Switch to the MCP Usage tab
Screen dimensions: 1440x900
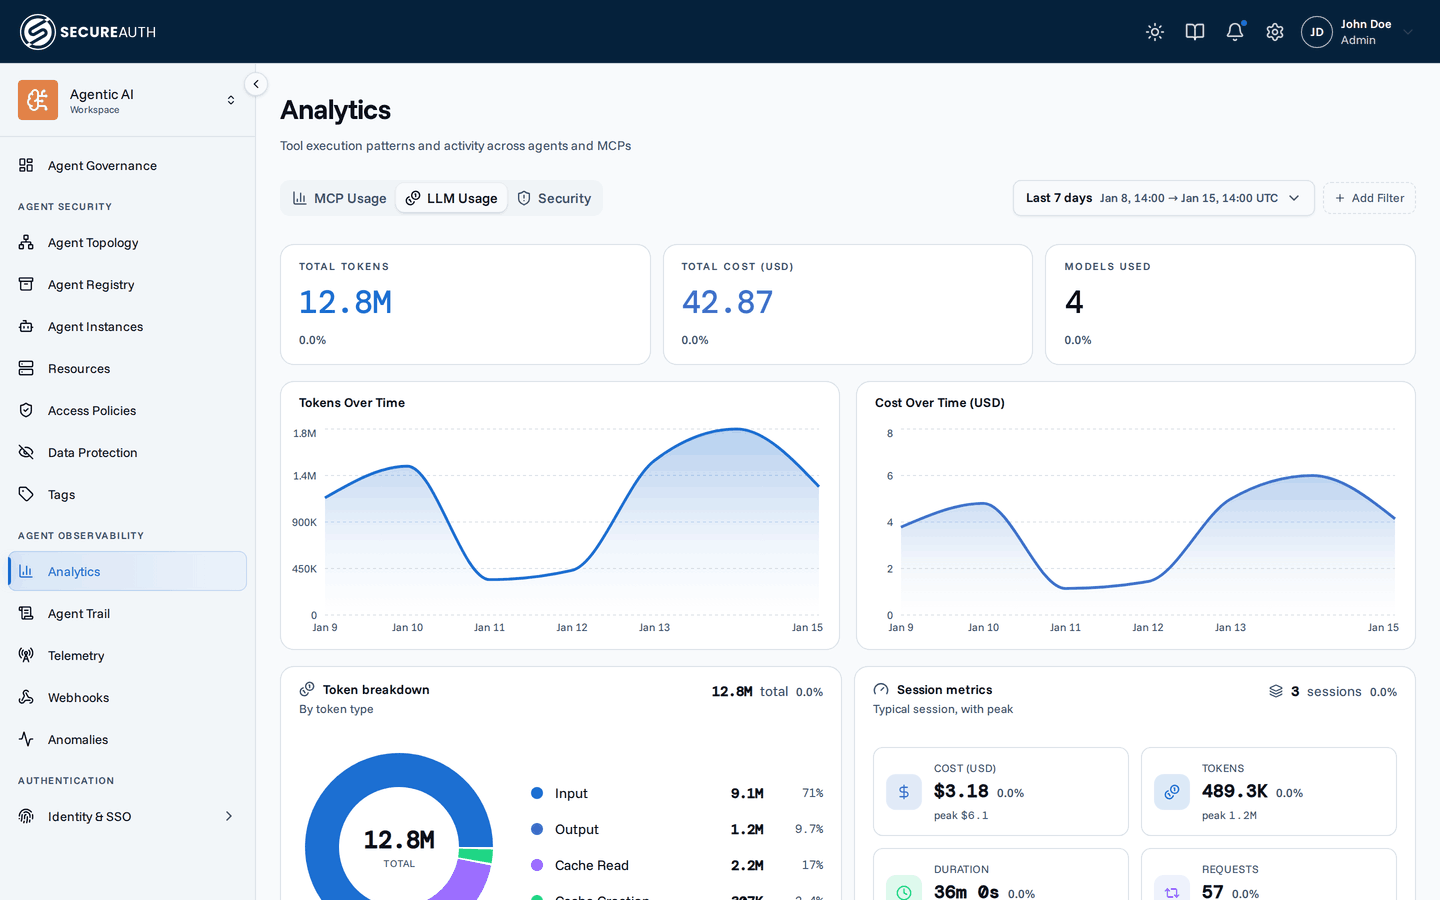point(339,198)
